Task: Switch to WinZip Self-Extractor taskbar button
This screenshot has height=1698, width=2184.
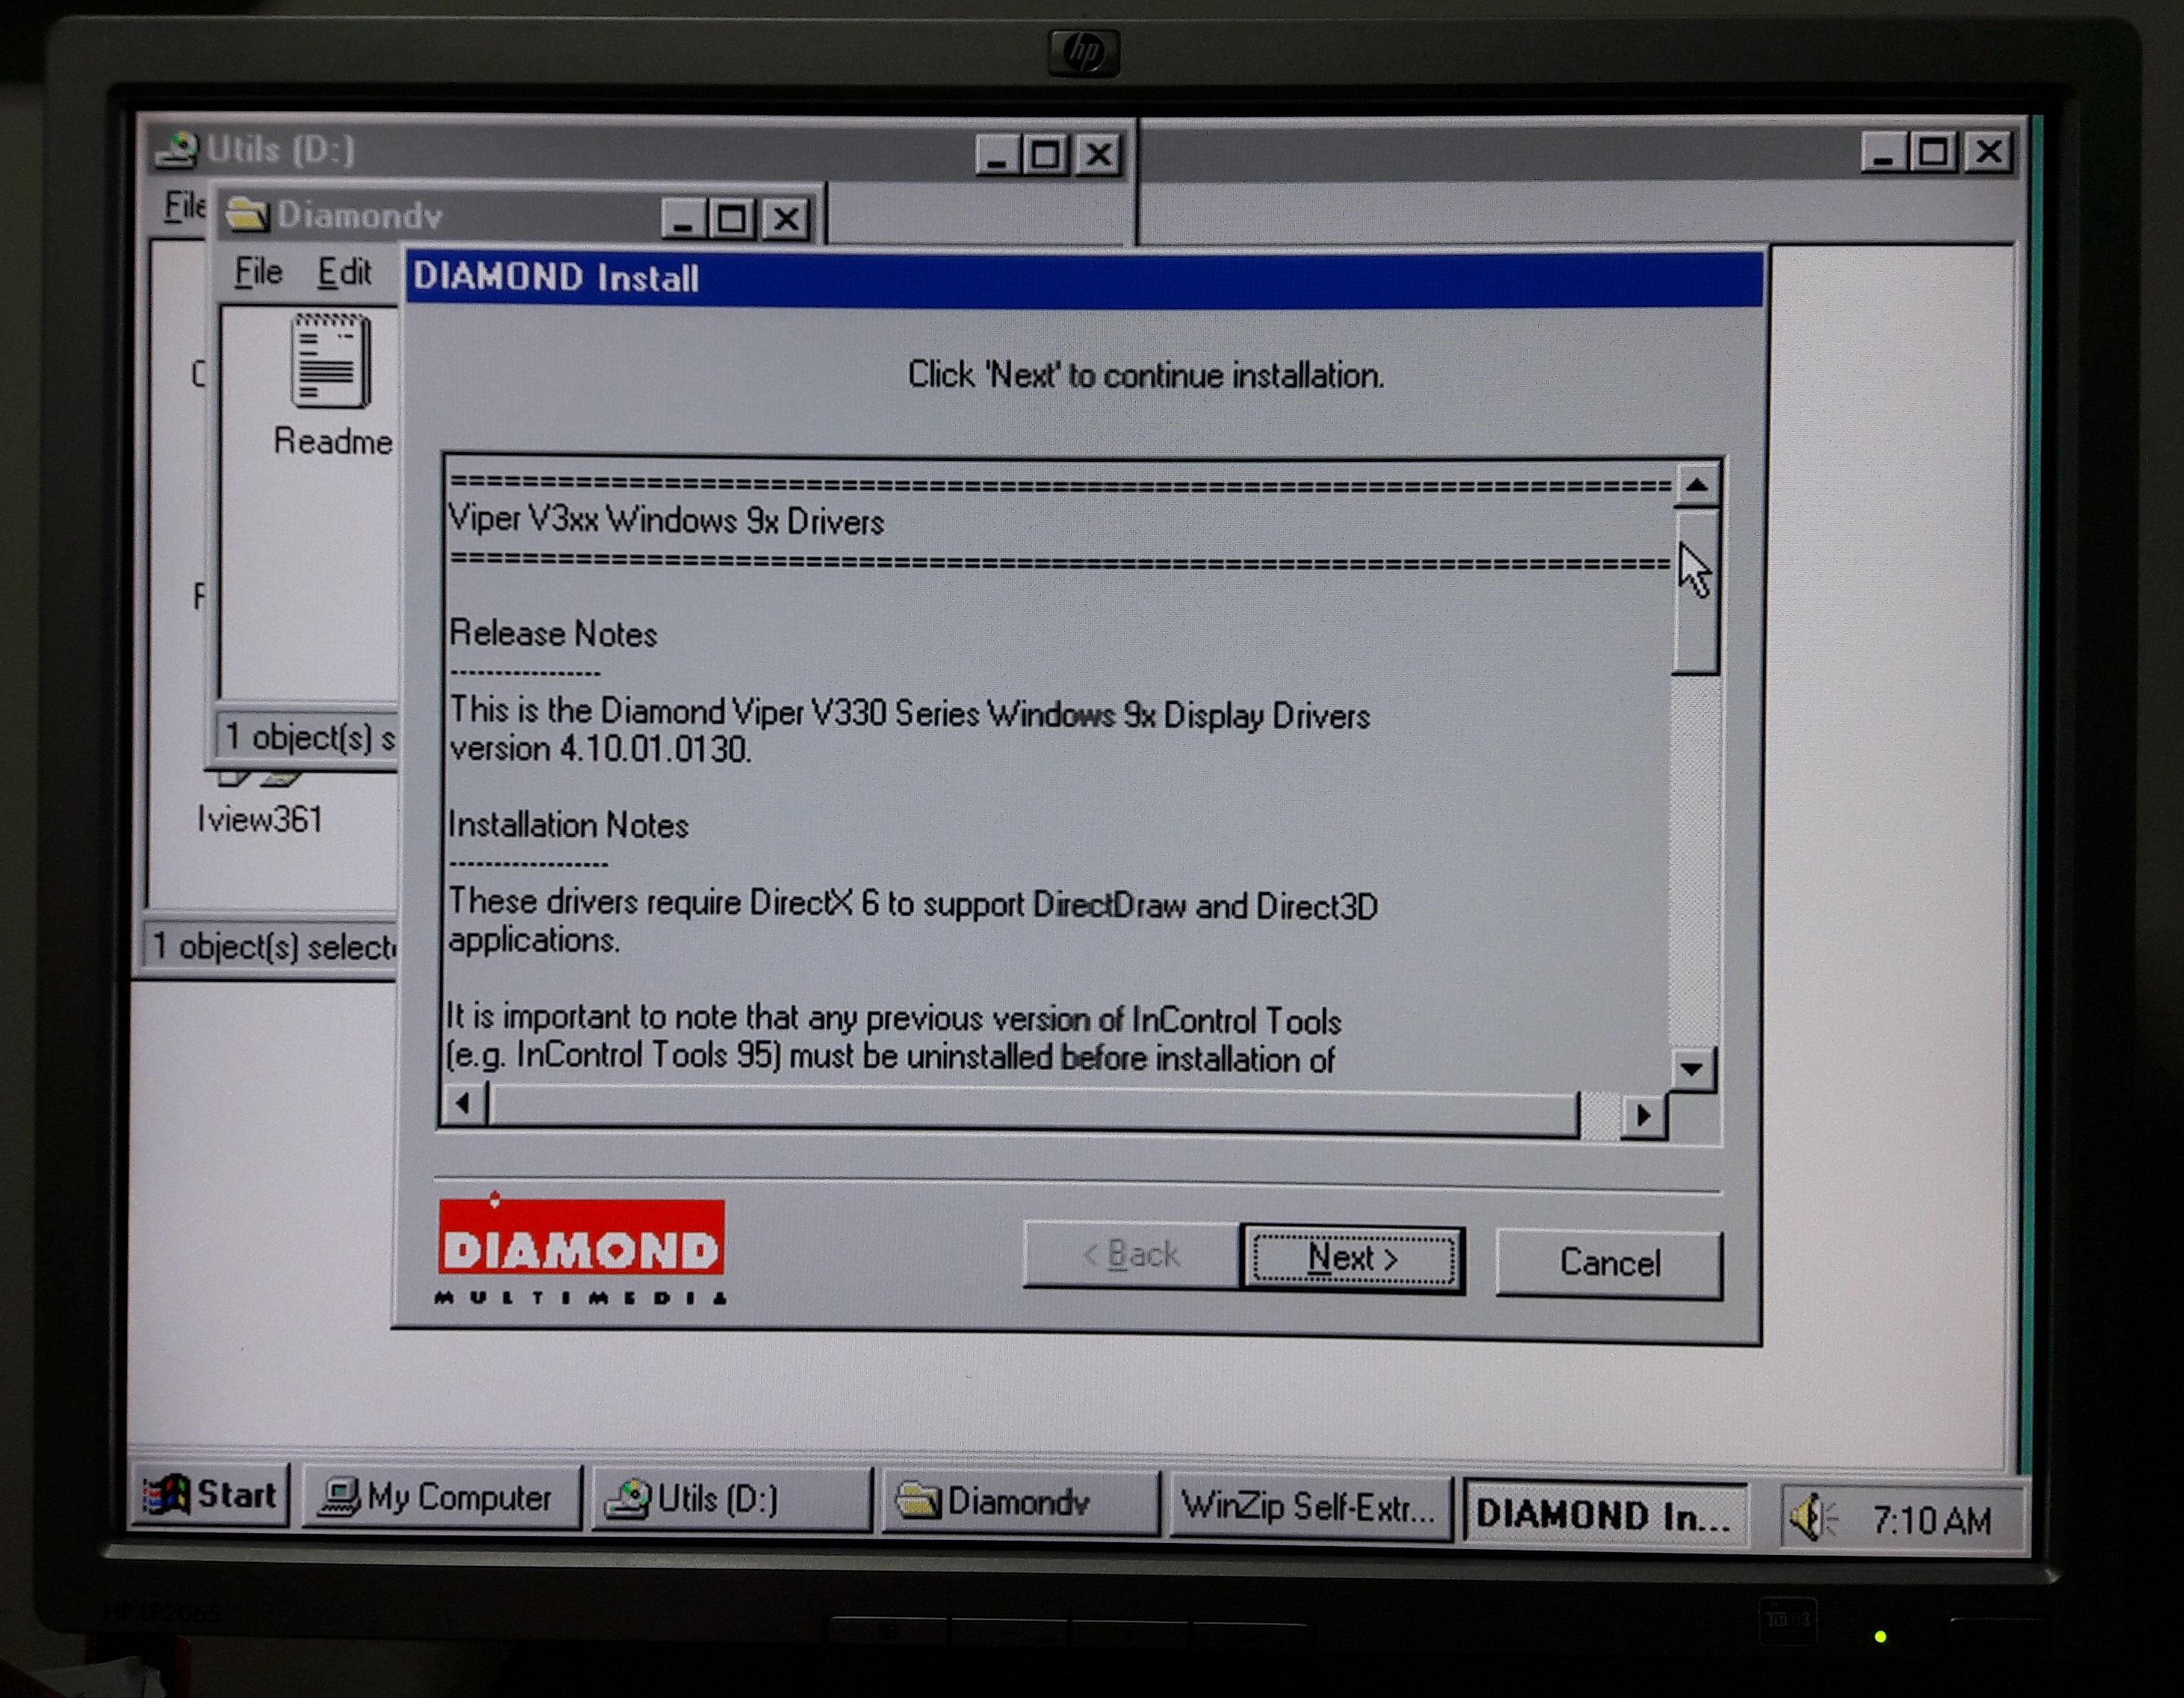Action: [1310, 1506]
